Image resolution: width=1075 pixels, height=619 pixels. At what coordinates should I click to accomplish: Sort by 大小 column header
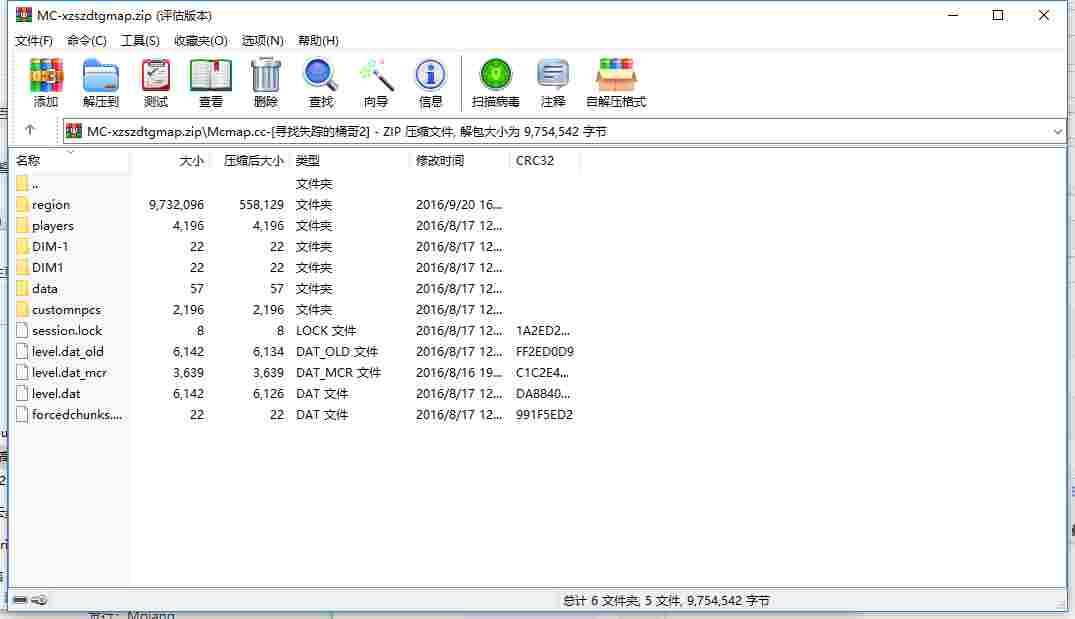point(191,160)
